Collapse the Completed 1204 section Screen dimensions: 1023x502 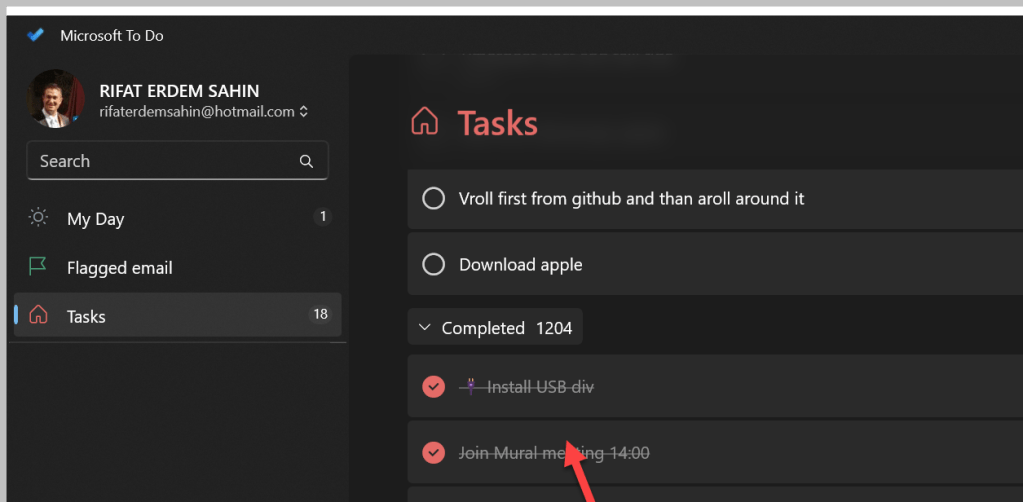(495, 328)
